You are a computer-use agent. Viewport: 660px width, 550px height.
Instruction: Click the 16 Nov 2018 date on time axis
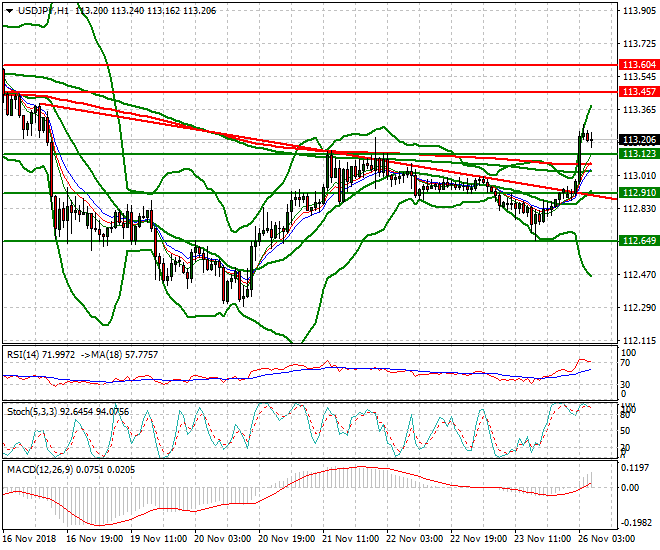29,537
